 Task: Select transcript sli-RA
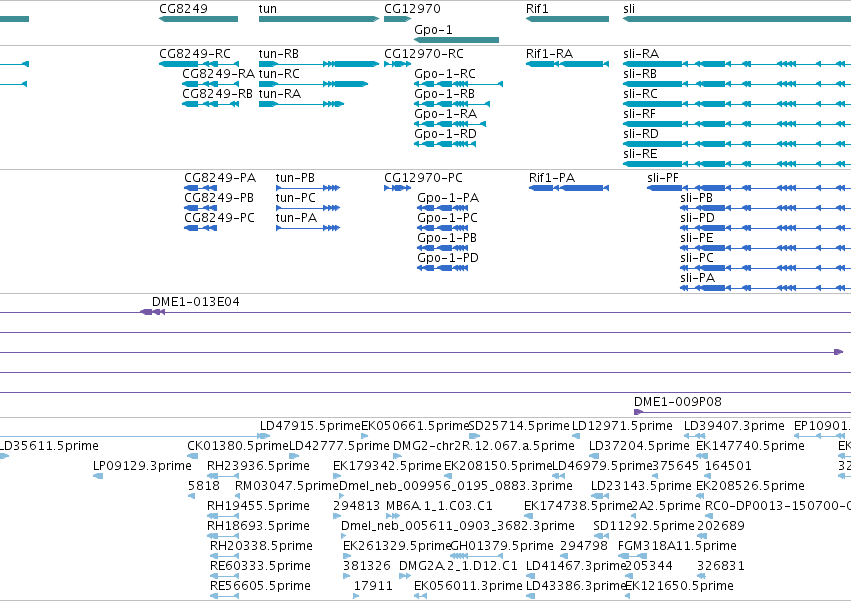[737, 64]
